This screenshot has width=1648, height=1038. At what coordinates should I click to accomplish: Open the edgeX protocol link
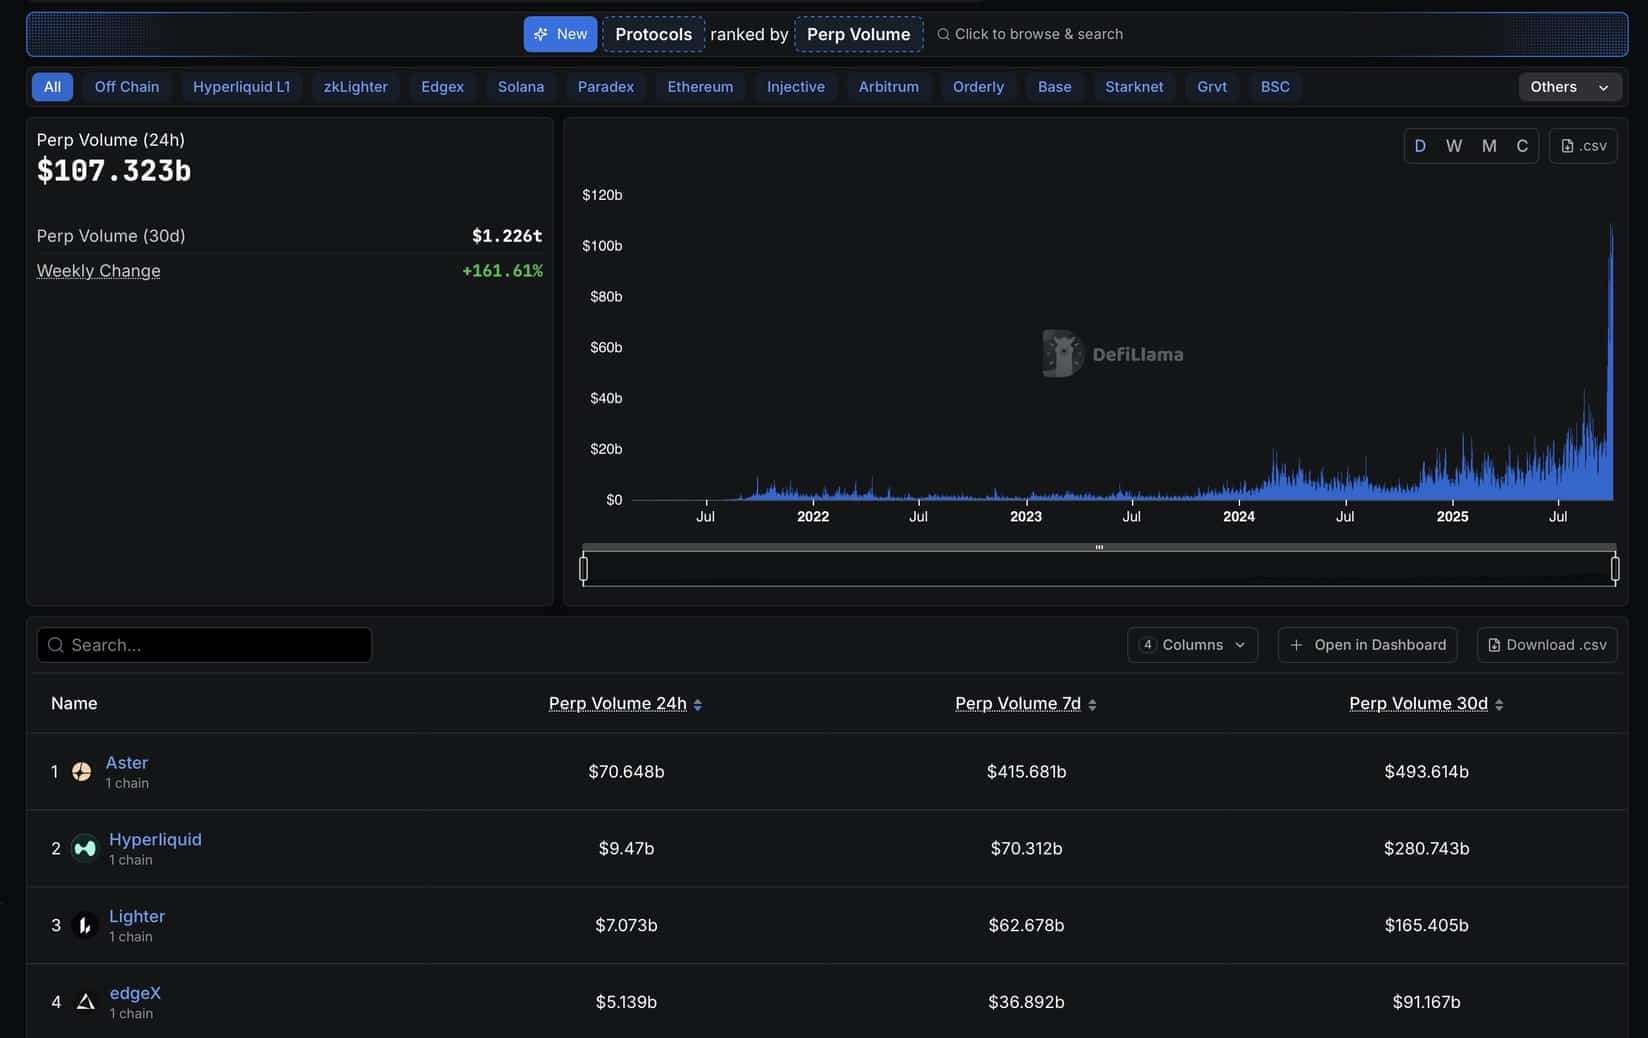coord(135,994)
